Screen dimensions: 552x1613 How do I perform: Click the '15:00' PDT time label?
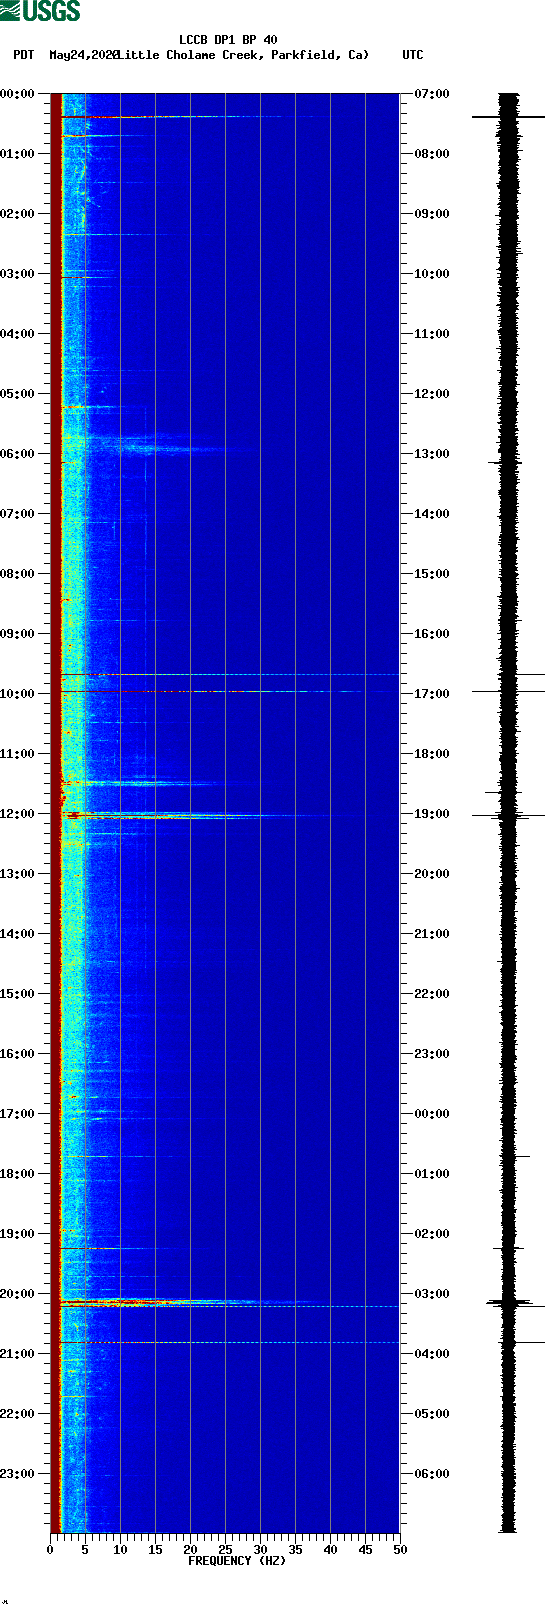click(18, 994)
